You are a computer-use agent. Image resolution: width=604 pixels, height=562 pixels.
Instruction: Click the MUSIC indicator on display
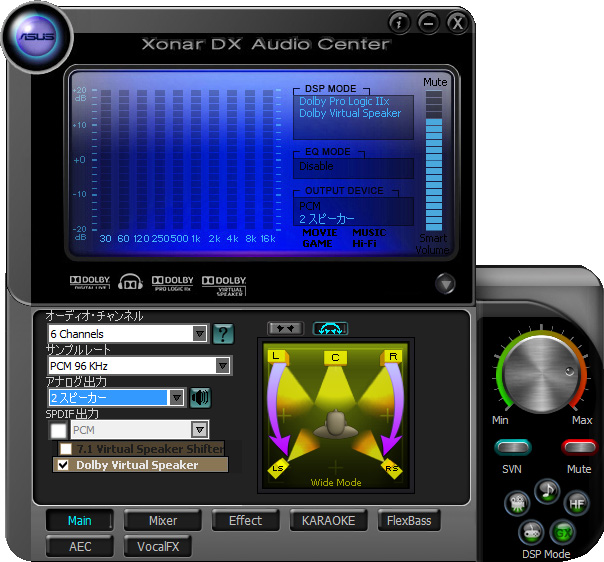point(369,233)
